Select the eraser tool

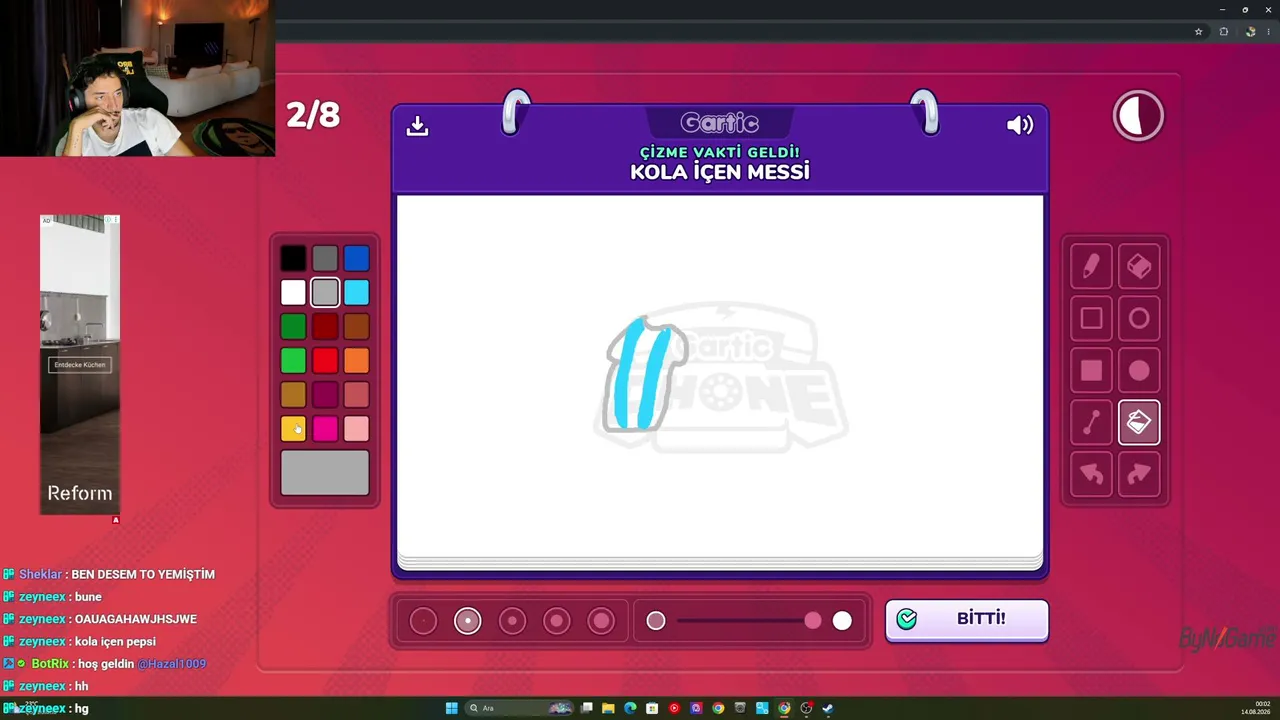pos(1139,266)
